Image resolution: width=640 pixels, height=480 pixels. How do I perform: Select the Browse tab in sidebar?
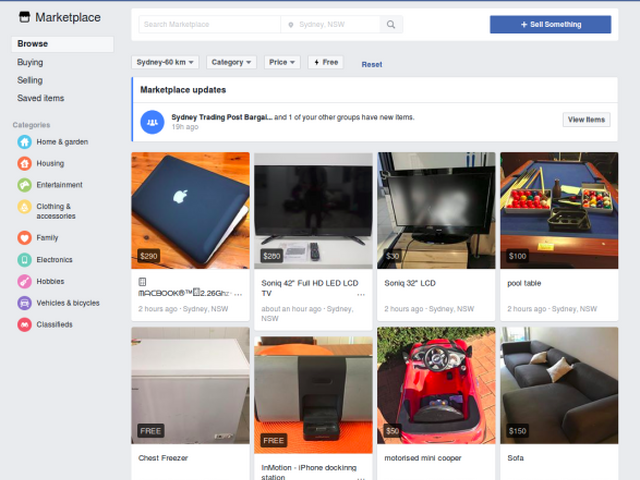62,44
